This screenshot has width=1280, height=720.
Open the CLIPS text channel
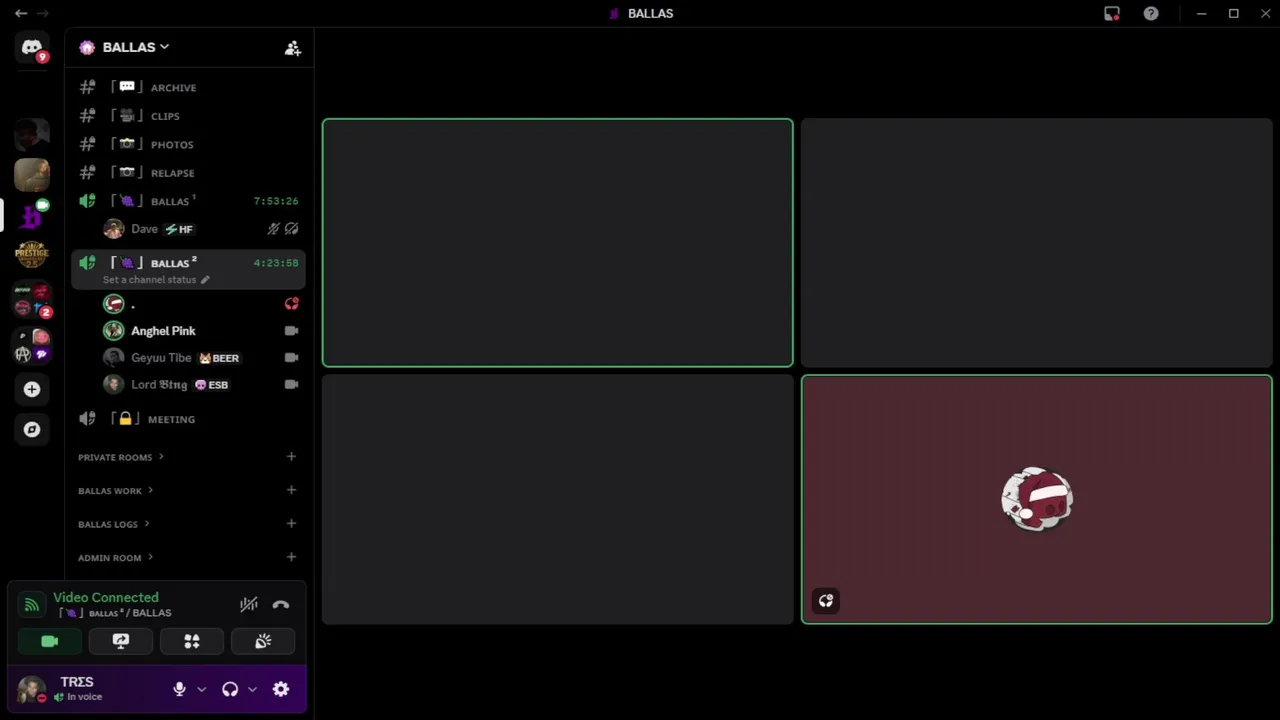coord(188,116)
